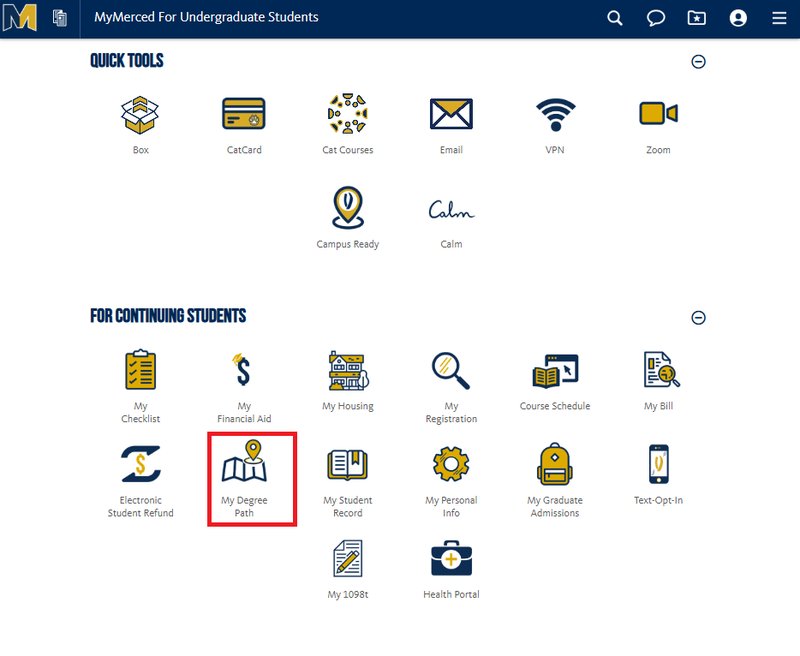
Task: Open the CatCard icon
Action: click(244, 114)
